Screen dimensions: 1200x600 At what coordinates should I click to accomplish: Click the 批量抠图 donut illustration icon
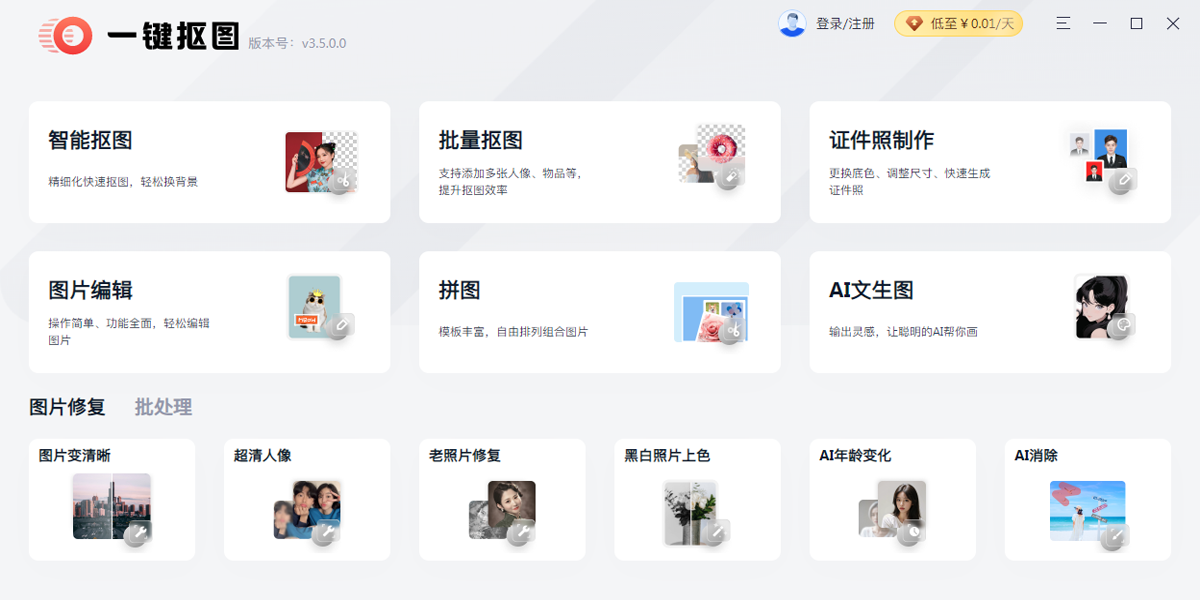click(x=712, y=155)
